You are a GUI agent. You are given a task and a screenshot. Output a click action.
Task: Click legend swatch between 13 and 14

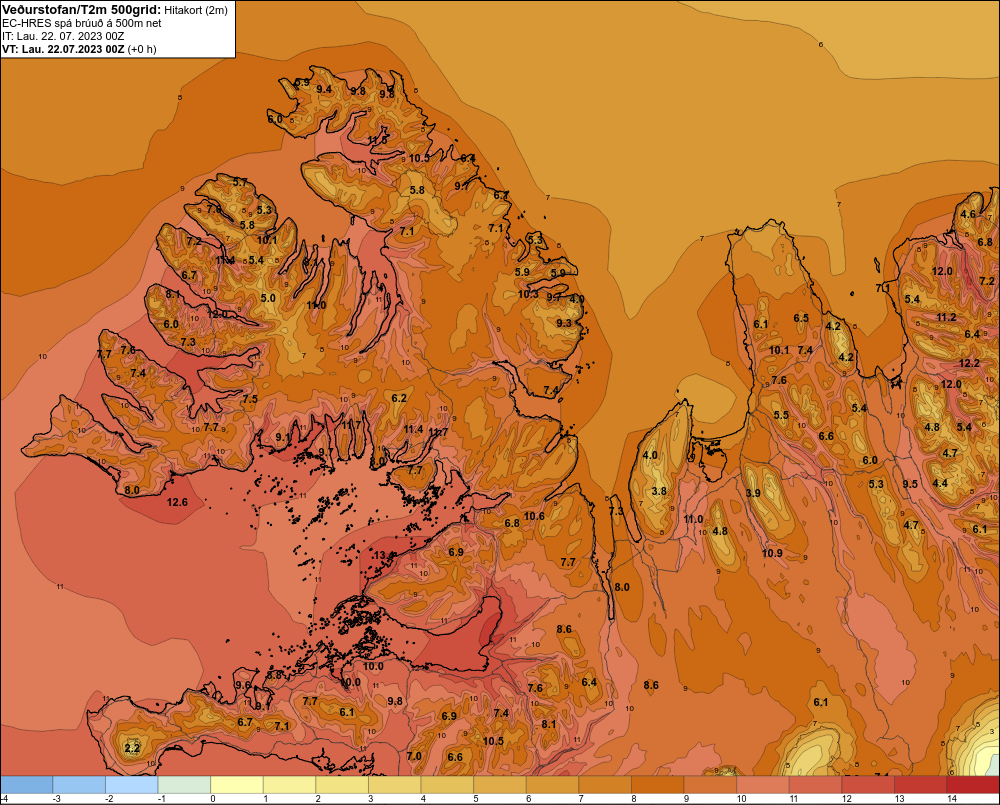pyautogui.click(x=920, y=785)
